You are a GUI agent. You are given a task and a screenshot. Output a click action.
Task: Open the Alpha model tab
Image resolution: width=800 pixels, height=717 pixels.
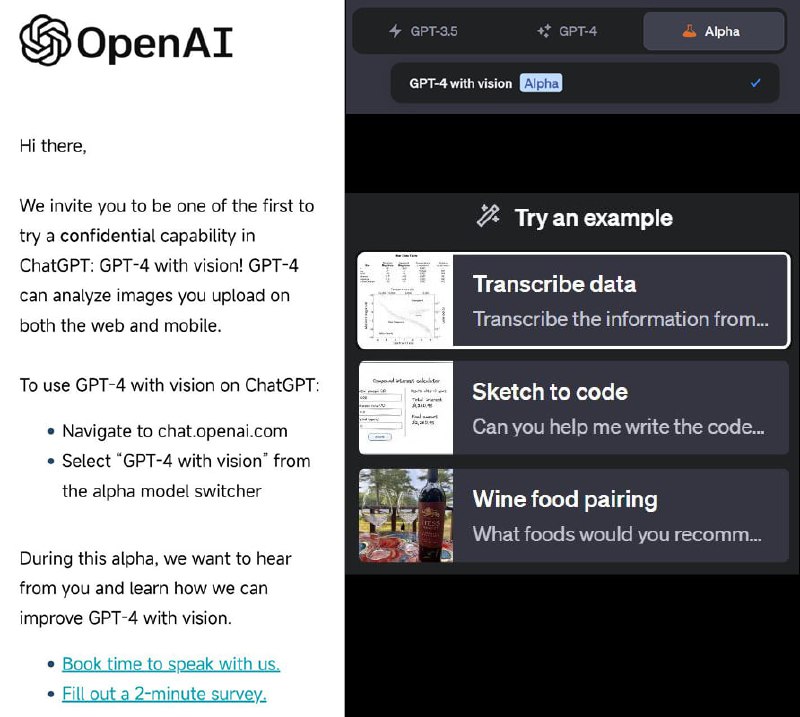(714, 31)
